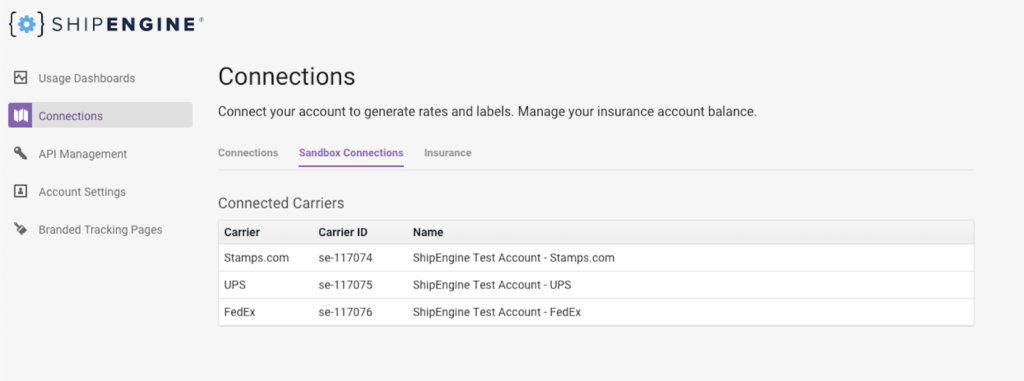Click carrier ID se-117074
The image size is (1024, 381).
345,258
